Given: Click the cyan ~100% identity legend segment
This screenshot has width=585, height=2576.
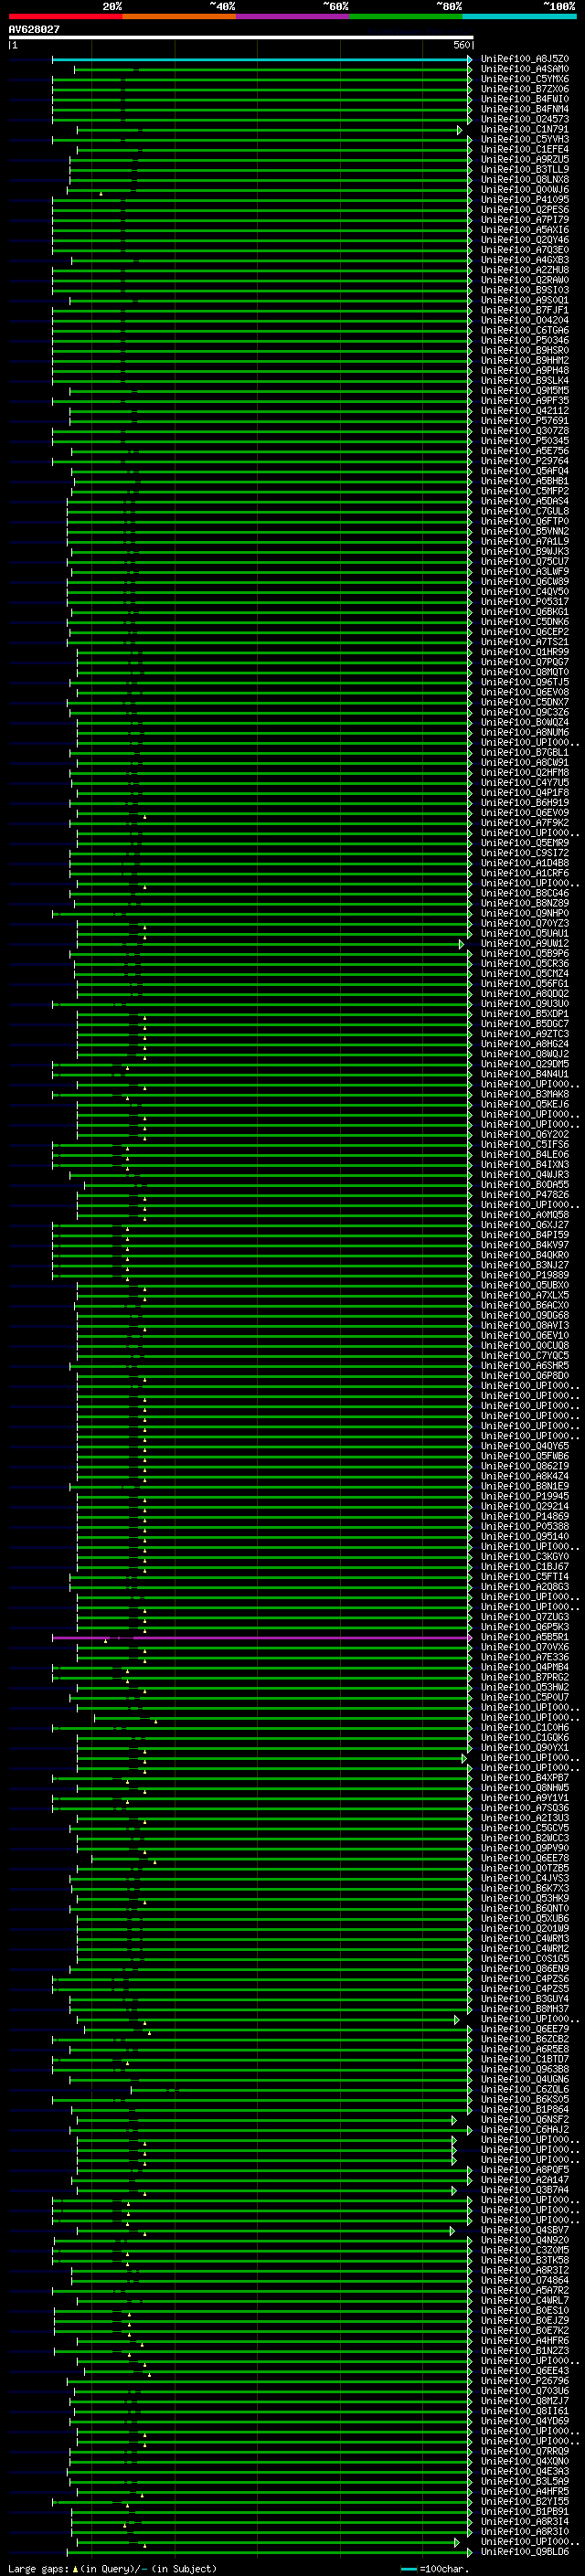Looking at the screenshot, I should pos(520,16).
